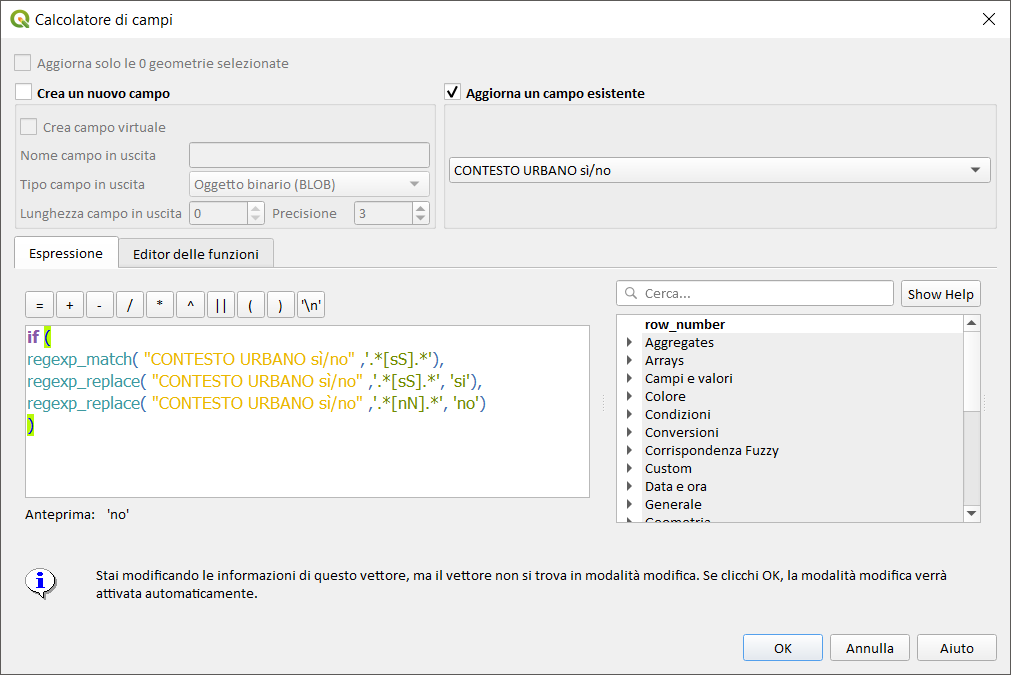
Task: Insert the equals operator
Action: [x=39, y=306]
